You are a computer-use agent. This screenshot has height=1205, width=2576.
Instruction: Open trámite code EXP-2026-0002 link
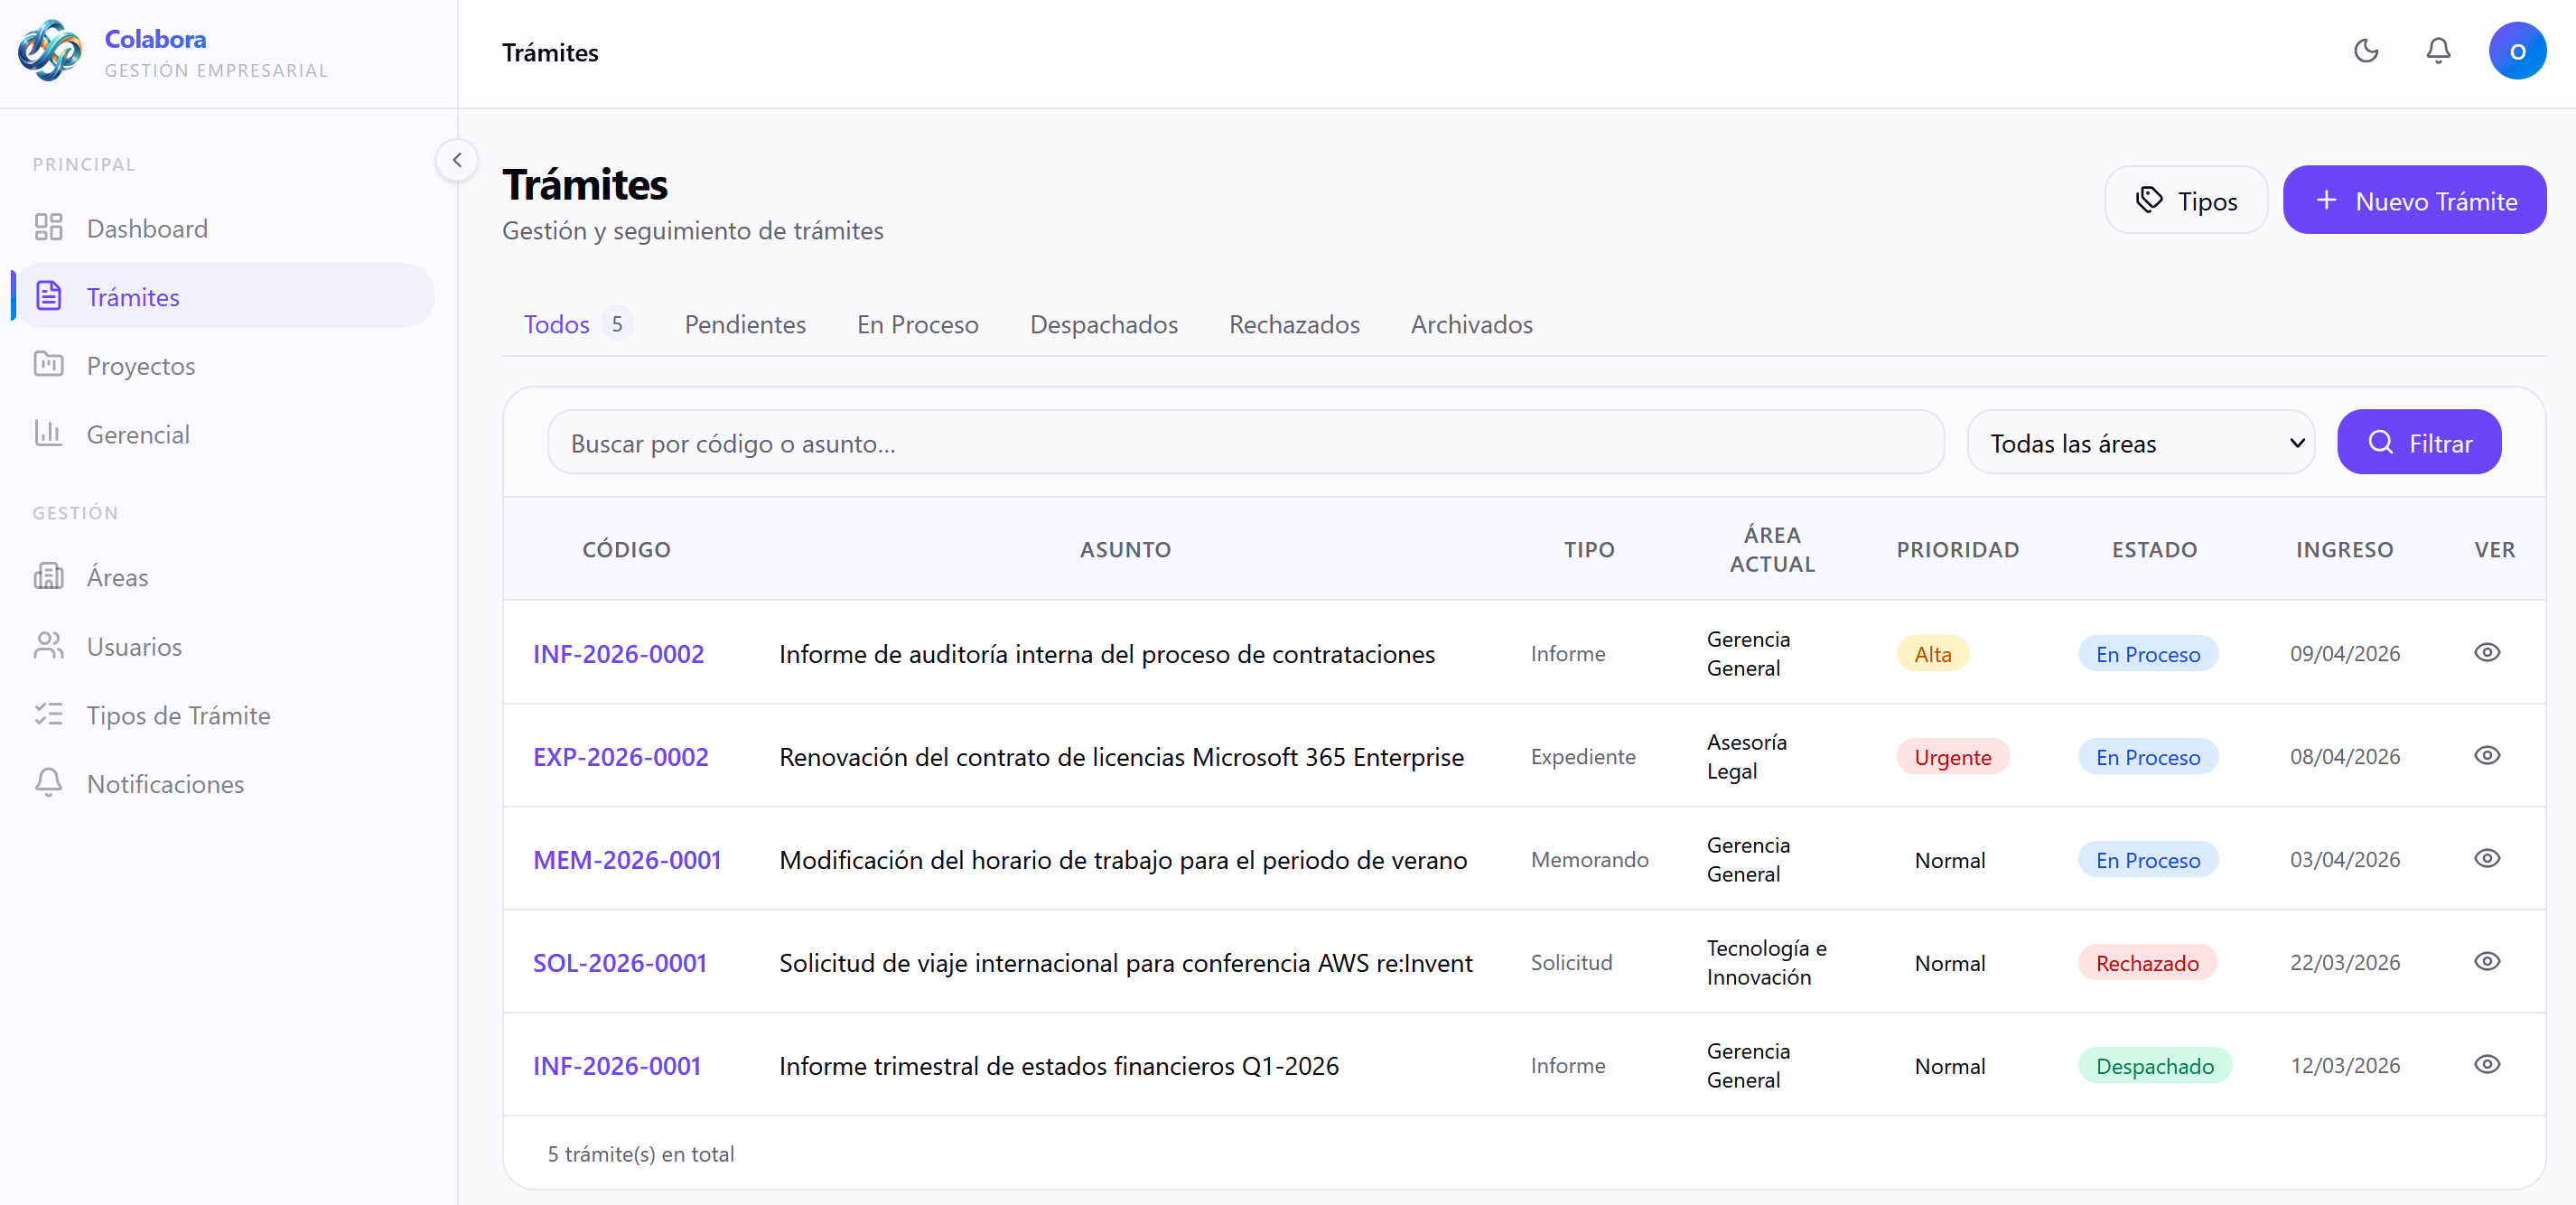point(620,757)
